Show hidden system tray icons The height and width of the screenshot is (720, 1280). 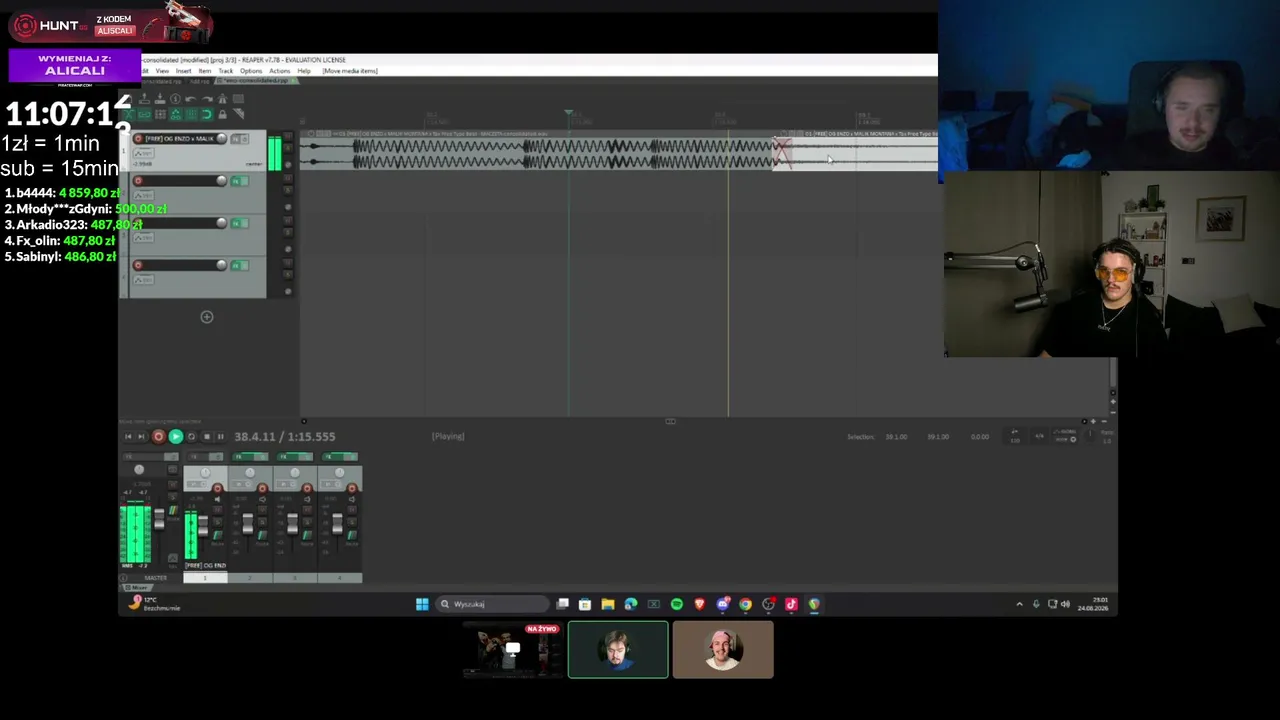(1019, 604)
